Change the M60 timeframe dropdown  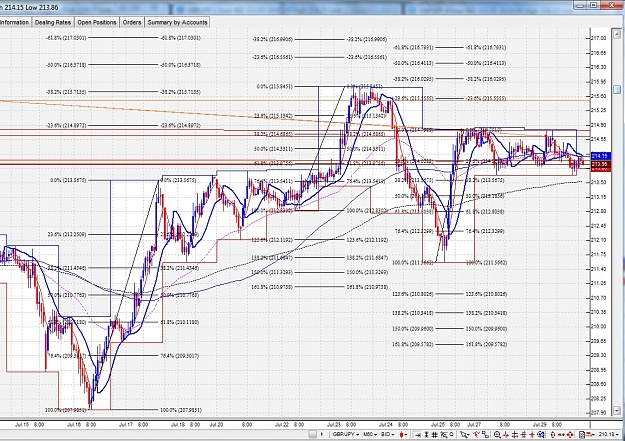click(370, 434)
